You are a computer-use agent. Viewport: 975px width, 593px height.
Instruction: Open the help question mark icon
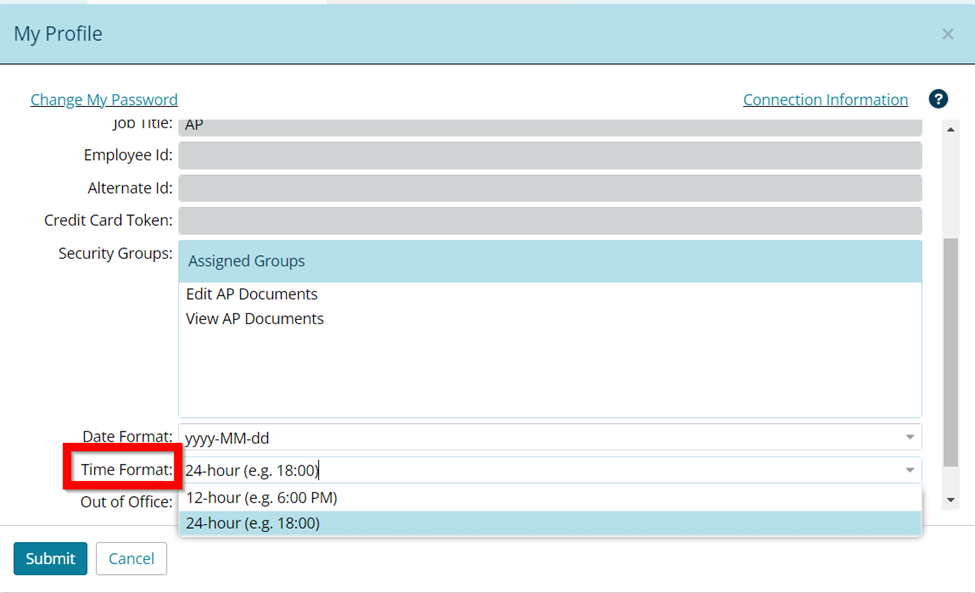tap(938, 99)
